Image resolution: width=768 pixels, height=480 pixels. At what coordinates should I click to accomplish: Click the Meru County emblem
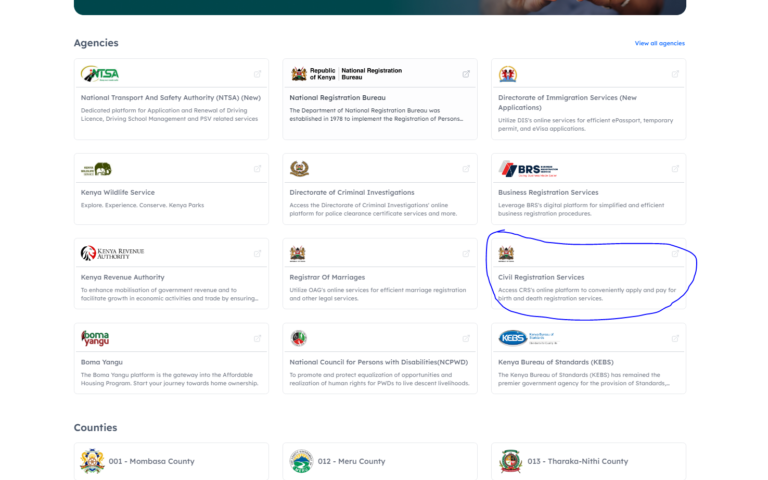click(301, 461)
